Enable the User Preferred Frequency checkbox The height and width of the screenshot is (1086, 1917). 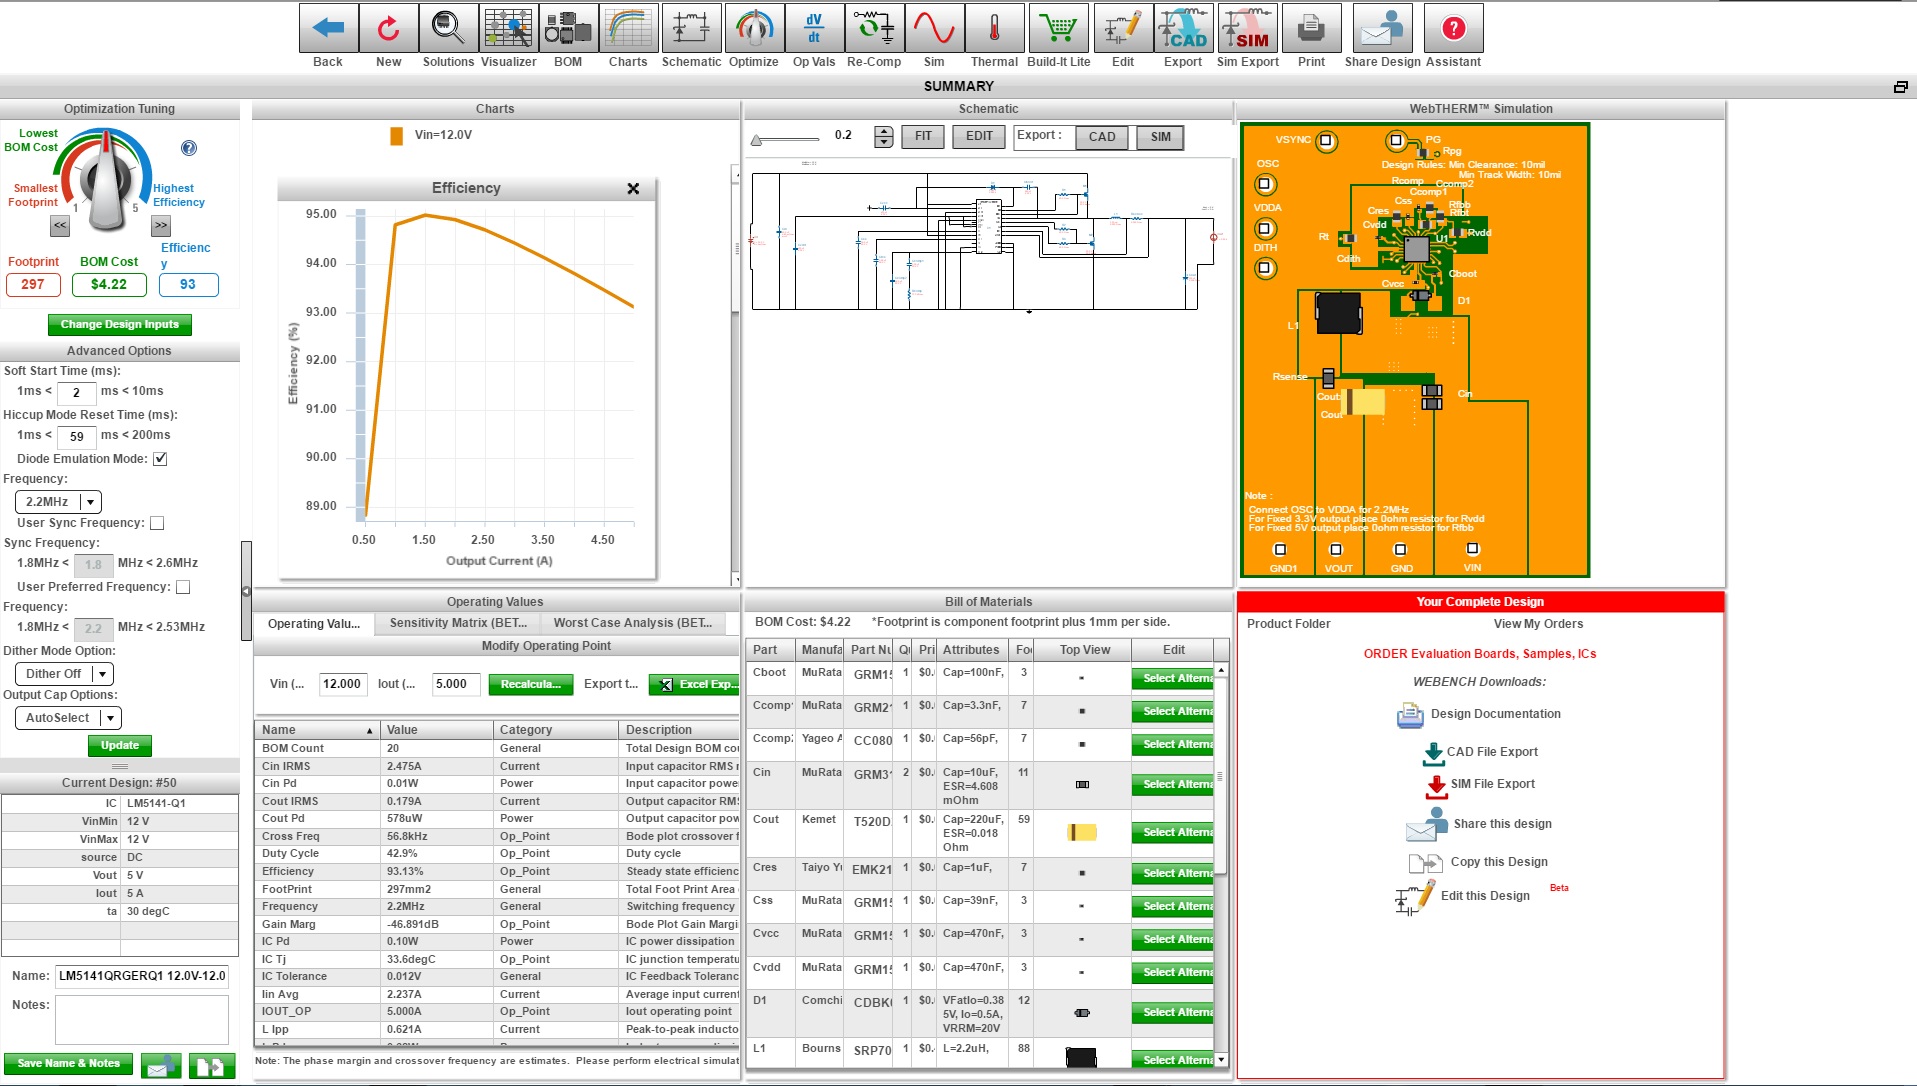pyautogui.click(x=183, y=587)
